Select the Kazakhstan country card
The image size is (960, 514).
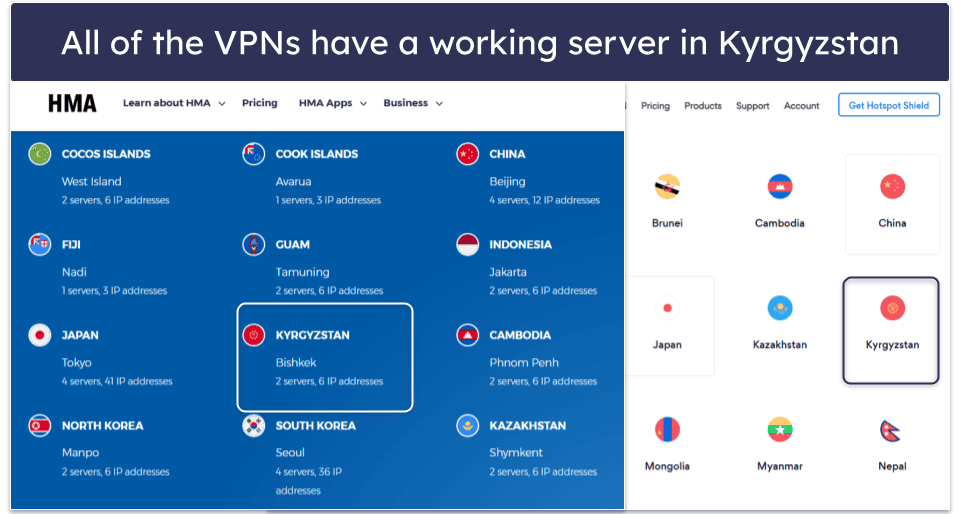779,326
